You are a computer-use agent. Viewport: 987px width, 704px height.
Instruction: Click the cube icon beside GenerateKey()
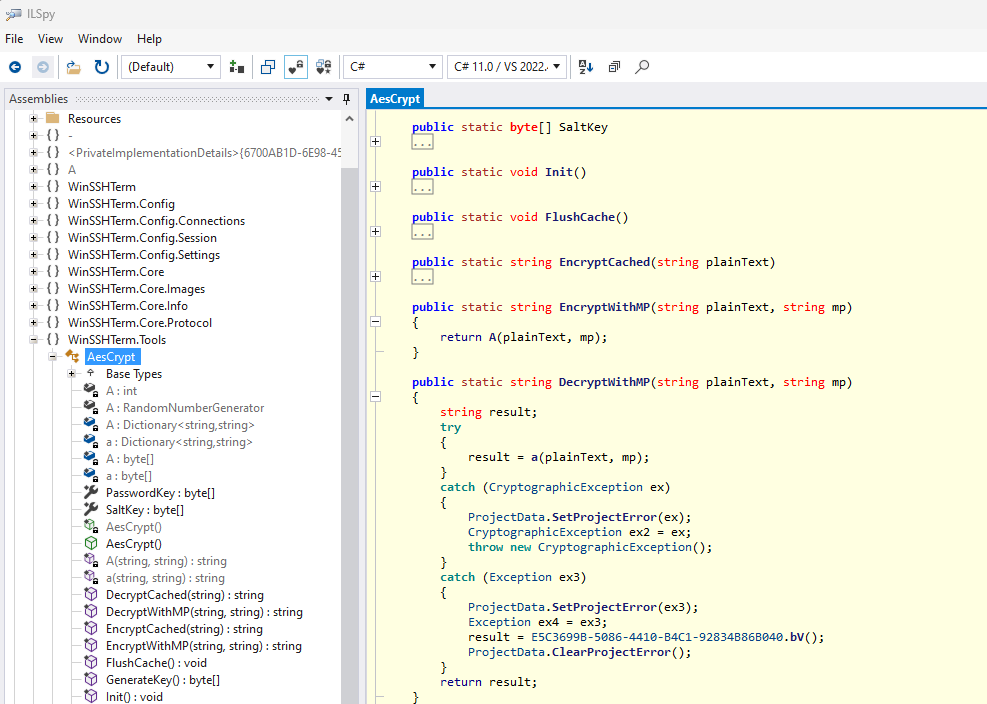(x=91, y=679)
